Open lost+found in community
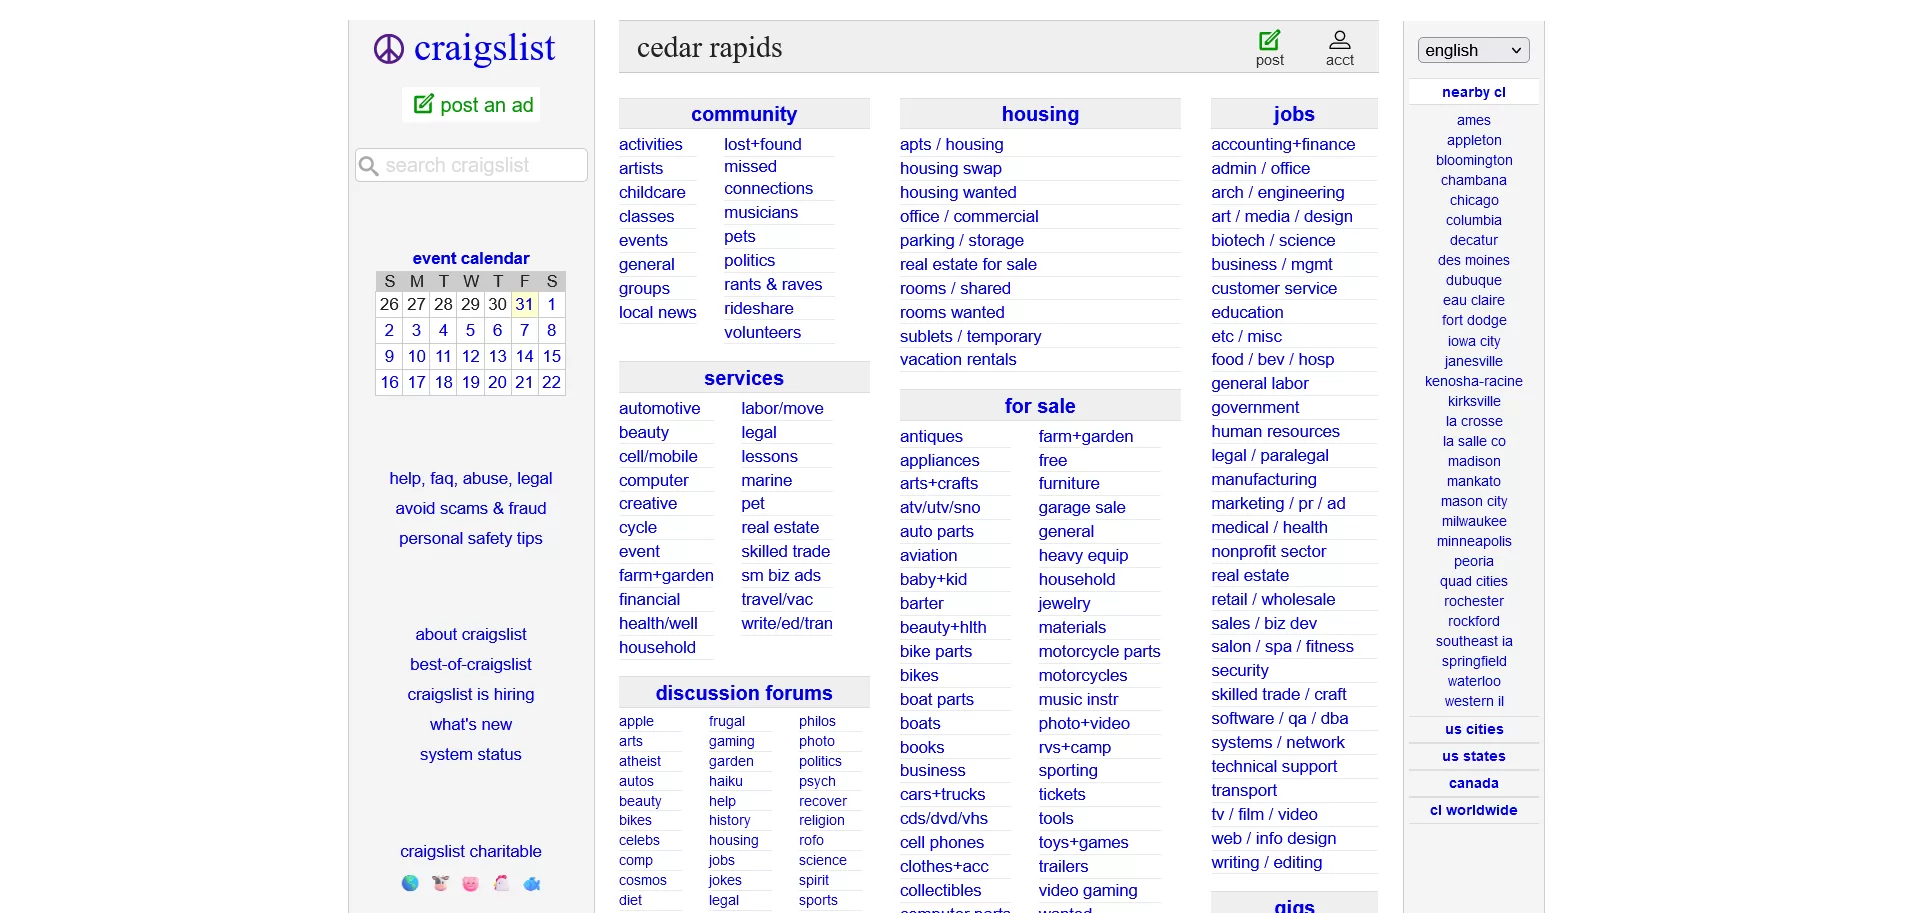This screenshot has width=1920, height=913. point(763,144)
